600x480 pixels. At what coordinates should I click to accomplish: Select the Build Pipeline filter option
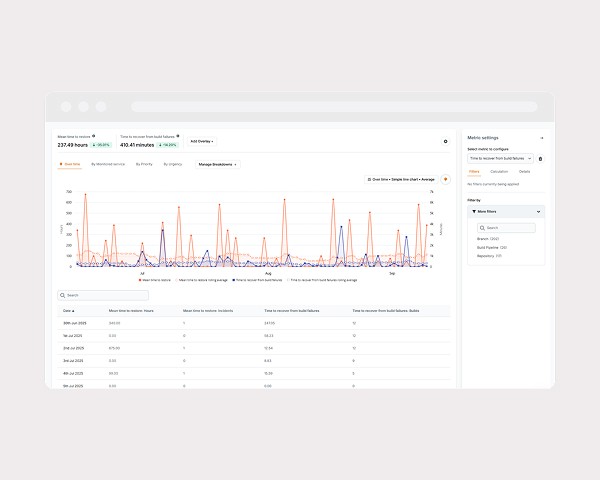(x=492, y=248)
